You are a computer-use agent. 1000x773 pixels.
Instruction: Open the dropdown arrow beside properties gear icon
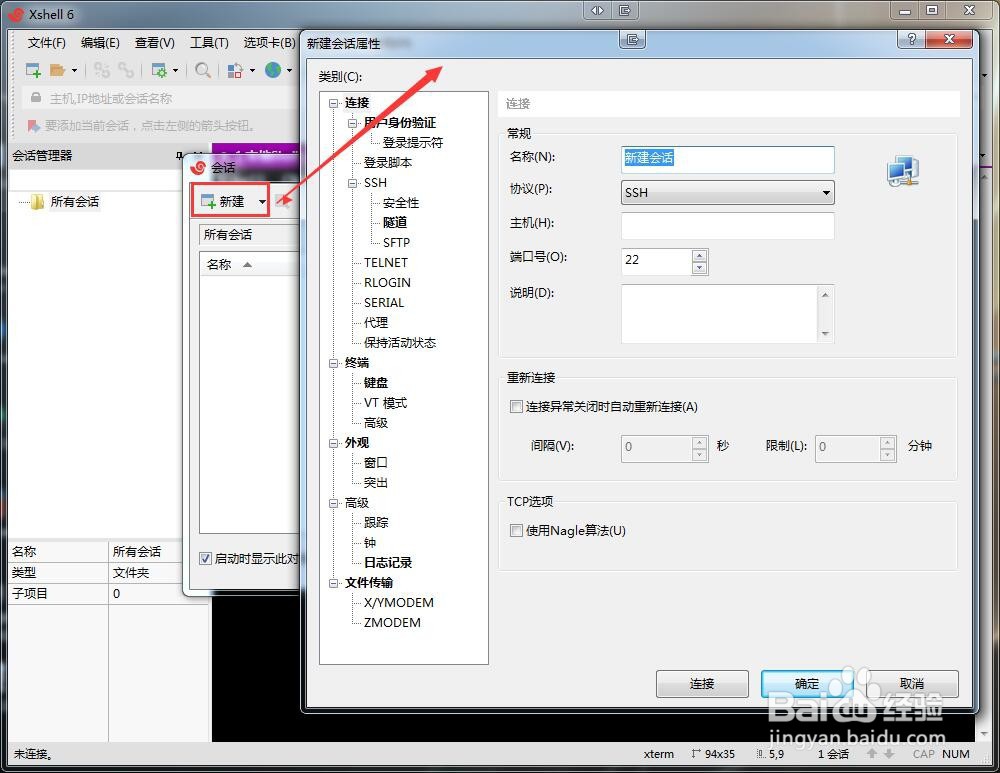(175, 70)
